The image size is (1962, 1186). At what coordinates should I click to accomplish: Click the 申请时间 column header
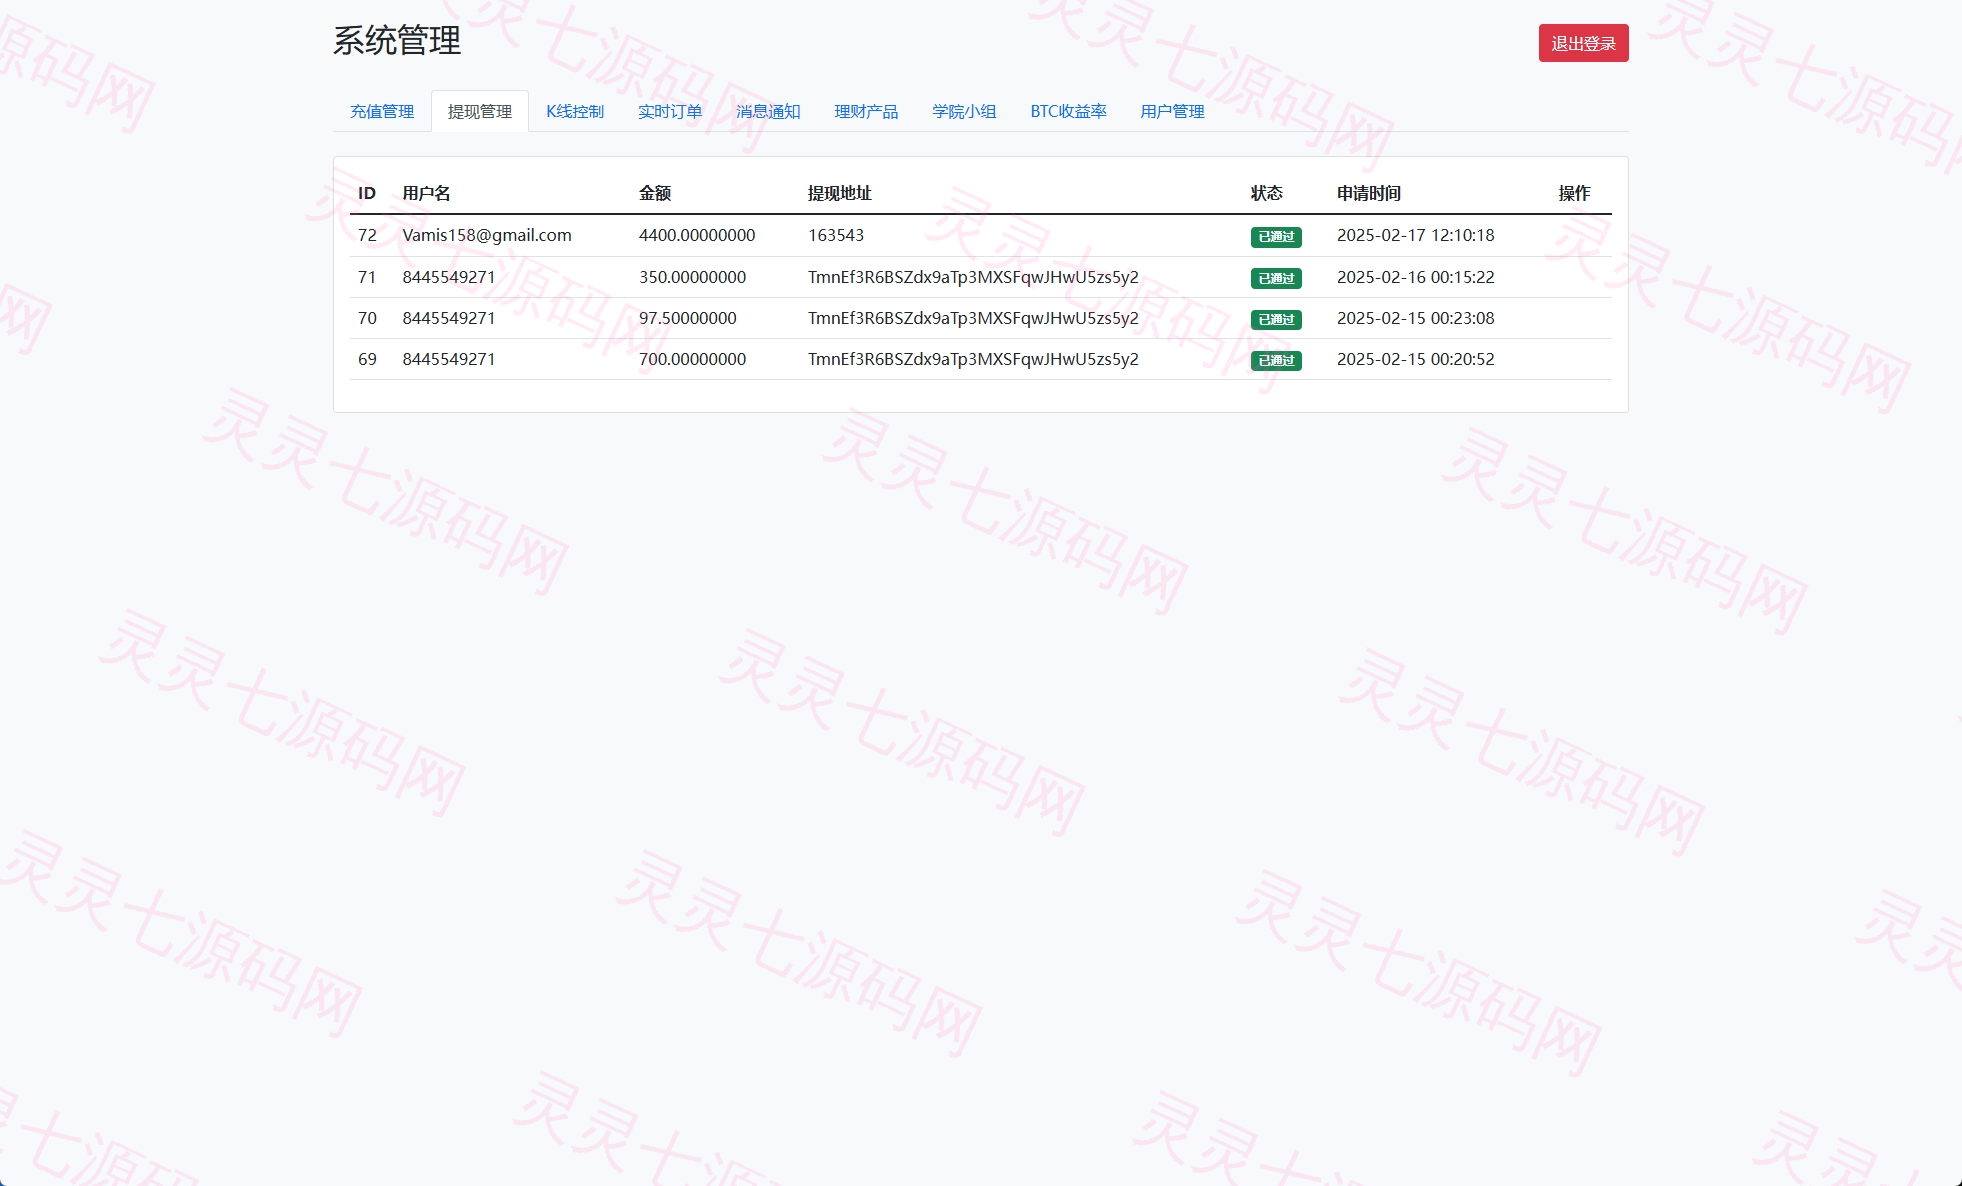click(1369, 193)
